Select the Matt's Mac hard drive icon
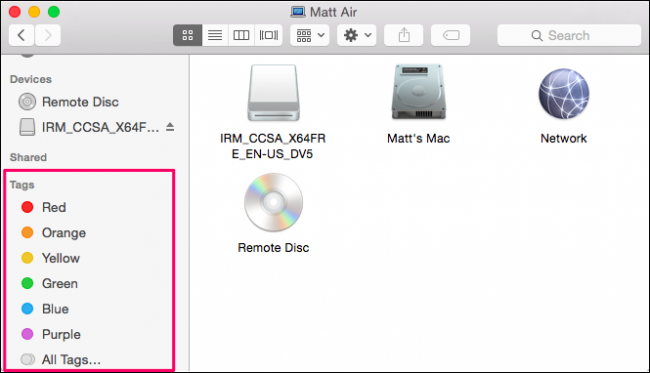650x373 pixels. point(419,92)
